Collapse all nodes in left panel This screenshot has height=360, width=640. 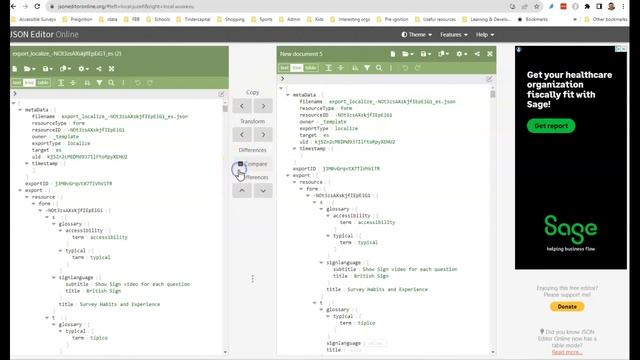73,83
